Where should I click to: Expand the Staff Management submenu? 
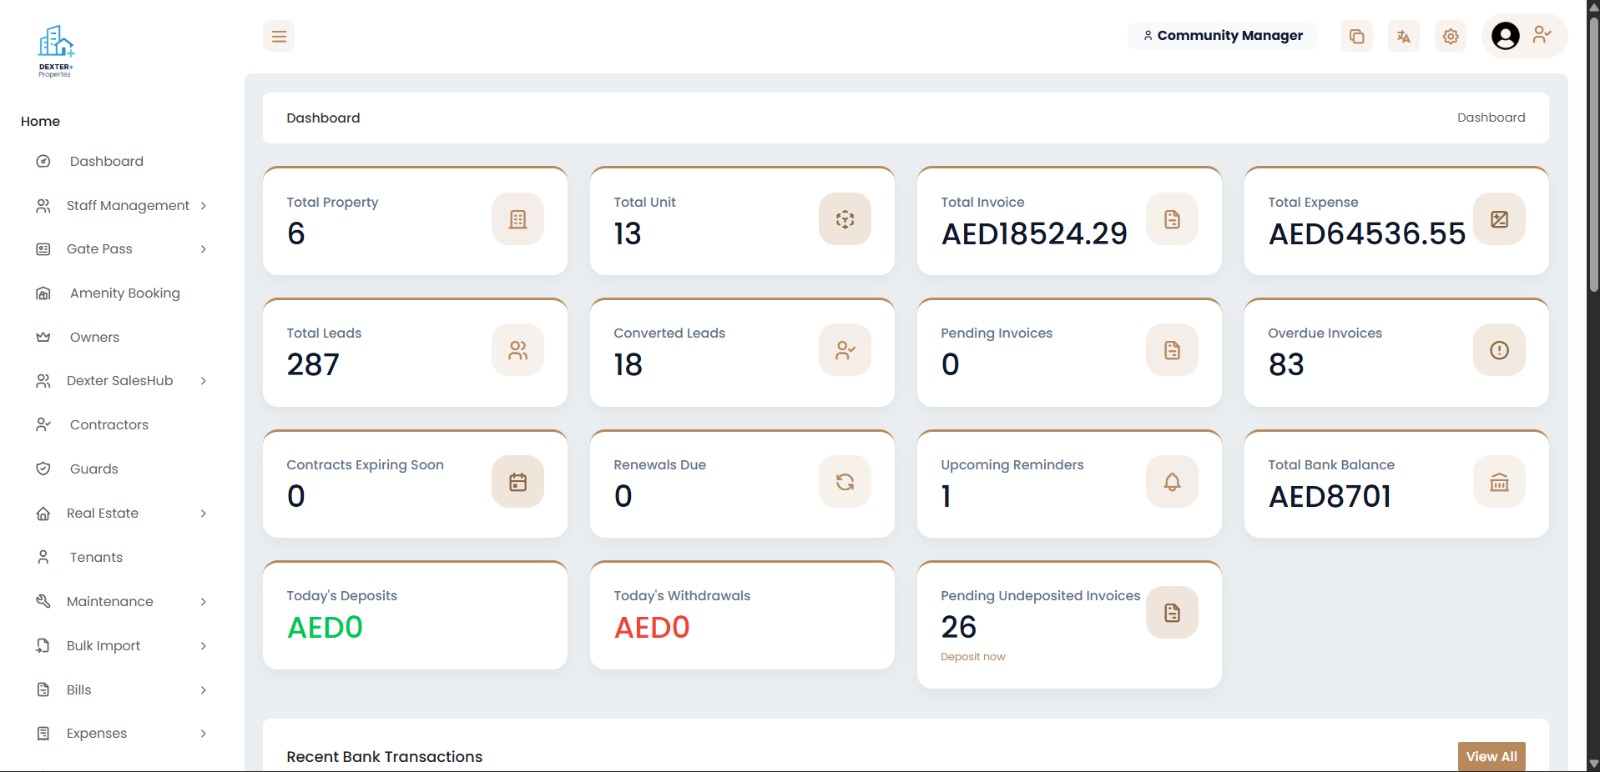pos(121,205)
